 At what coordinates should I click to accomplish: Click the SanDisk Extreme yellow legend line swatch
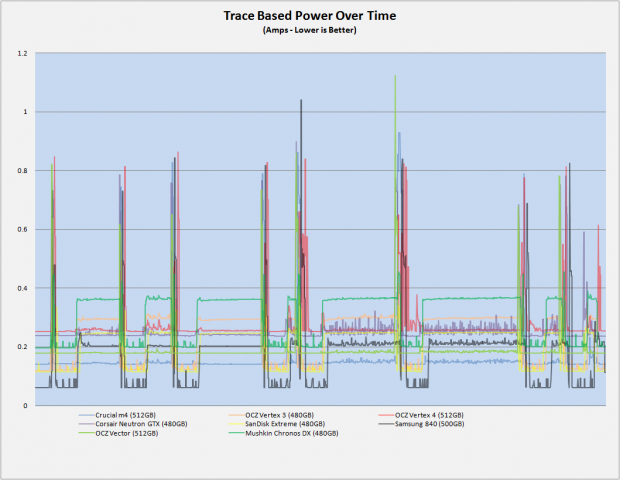coord(236,424)
